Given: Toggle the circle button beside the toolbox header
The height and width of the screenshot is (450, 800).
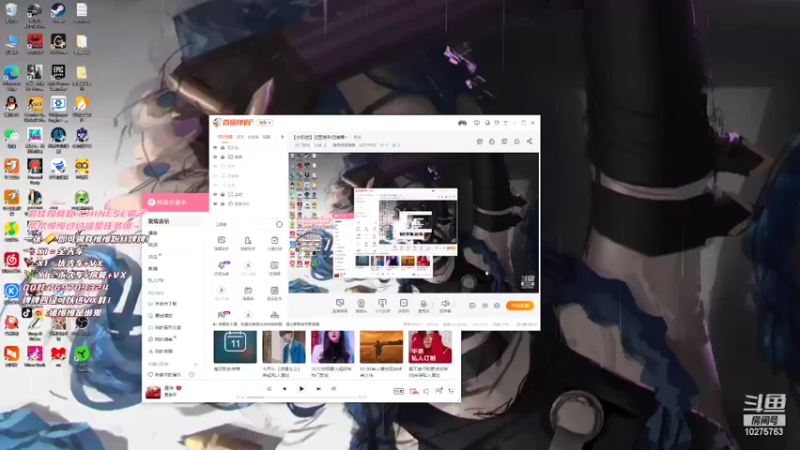Looking at the screenshot, I should (x=279, y=224).
